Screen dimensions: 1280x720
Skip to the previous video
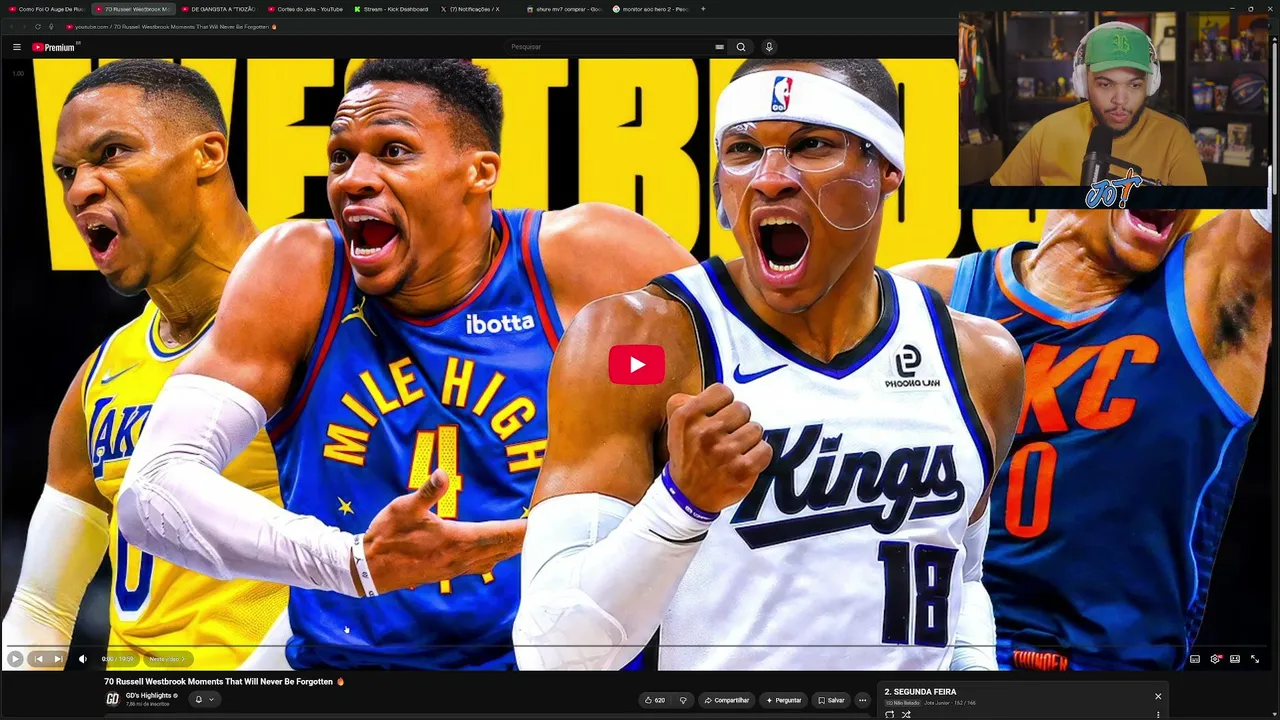click(38, 659)
